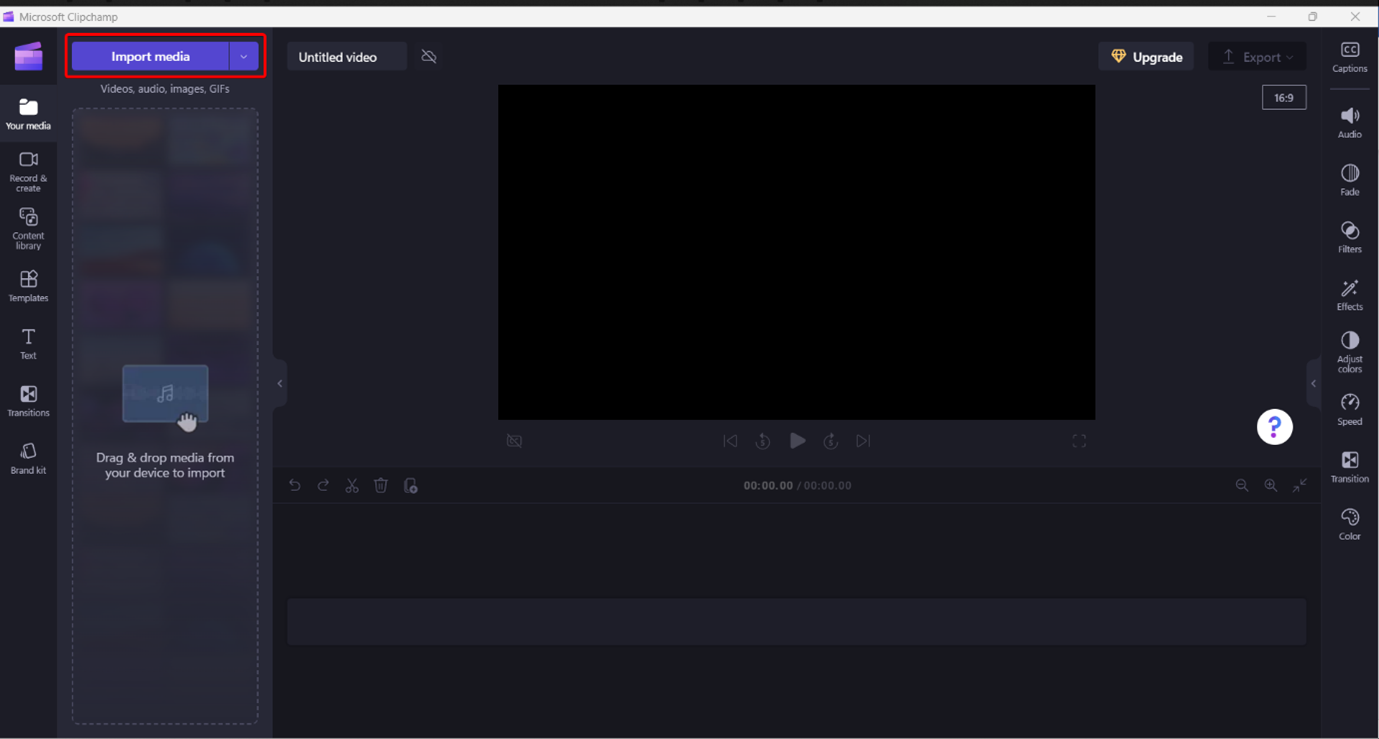Open the Speed panel

click(x=1350, y=409)
